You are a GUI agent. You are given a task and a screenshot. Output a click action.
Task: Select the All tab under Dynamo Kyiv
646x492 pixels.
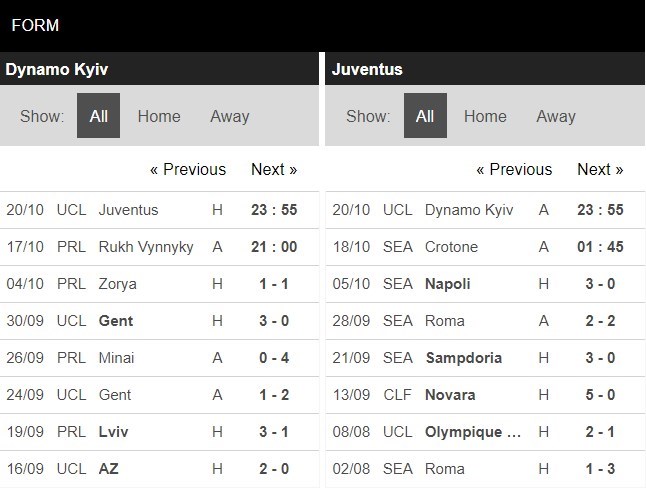[x=98, y=116]
